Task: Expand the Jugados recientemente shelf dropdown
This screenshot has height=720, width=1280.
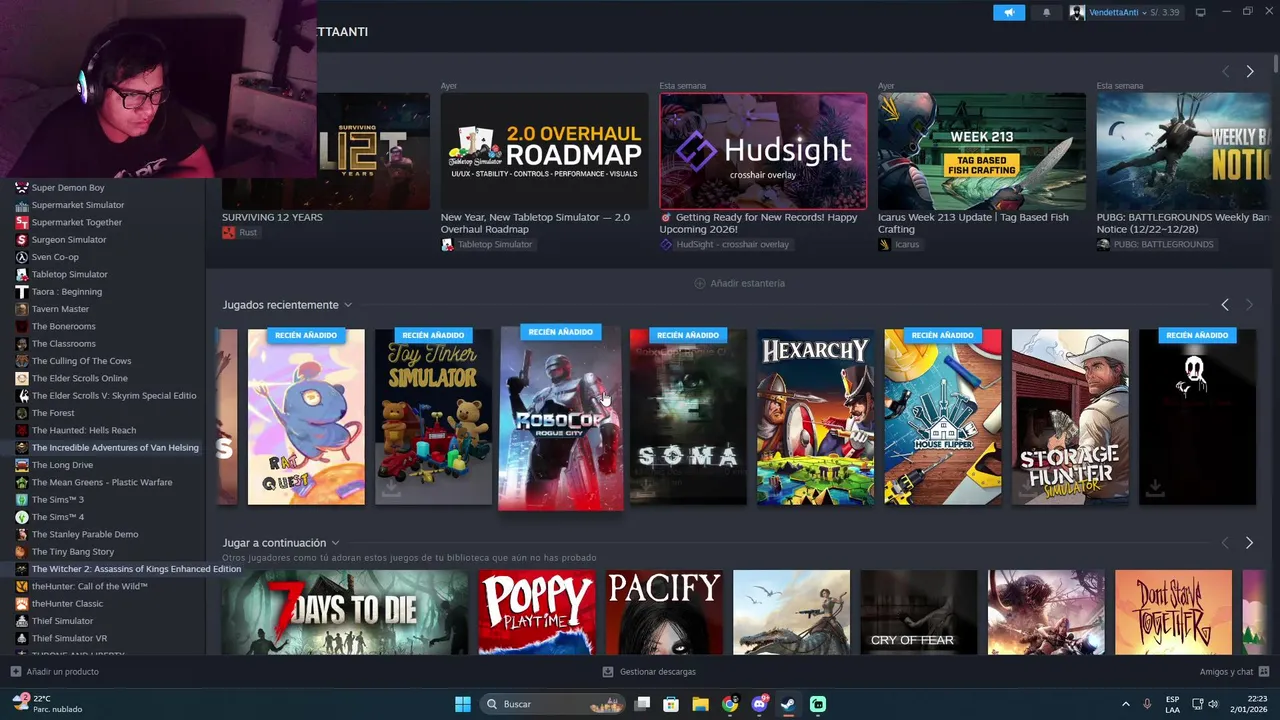Action: pos(348,305)
